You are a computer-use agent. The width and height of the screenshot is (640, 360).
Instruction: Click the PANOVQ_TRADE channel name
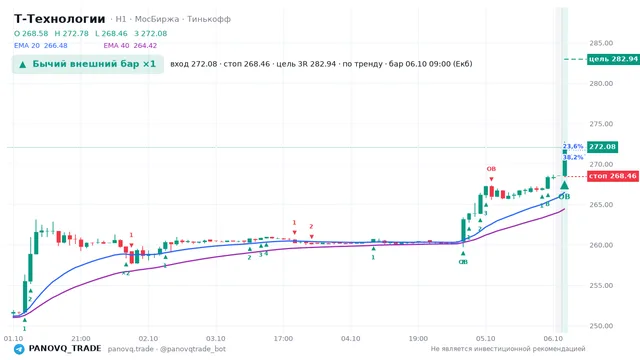[65, 349]
